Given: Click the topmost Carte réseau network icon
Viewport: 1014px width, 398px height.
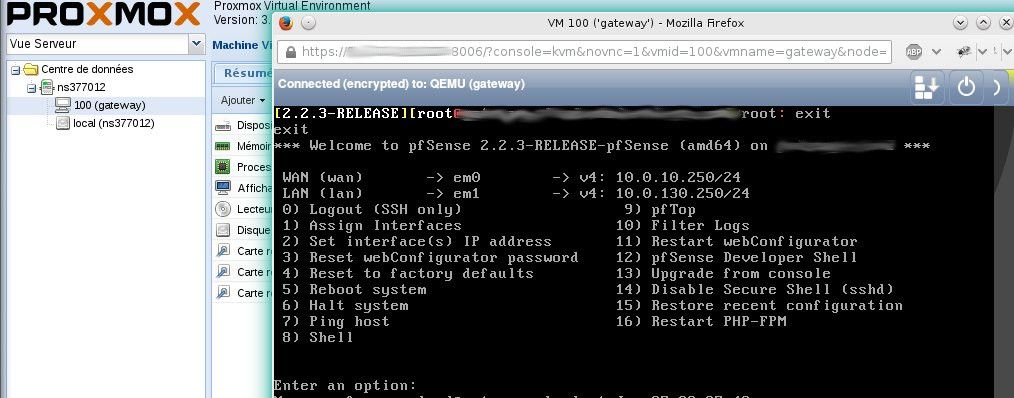Looking at the screenshot, I should coord(223,250).
